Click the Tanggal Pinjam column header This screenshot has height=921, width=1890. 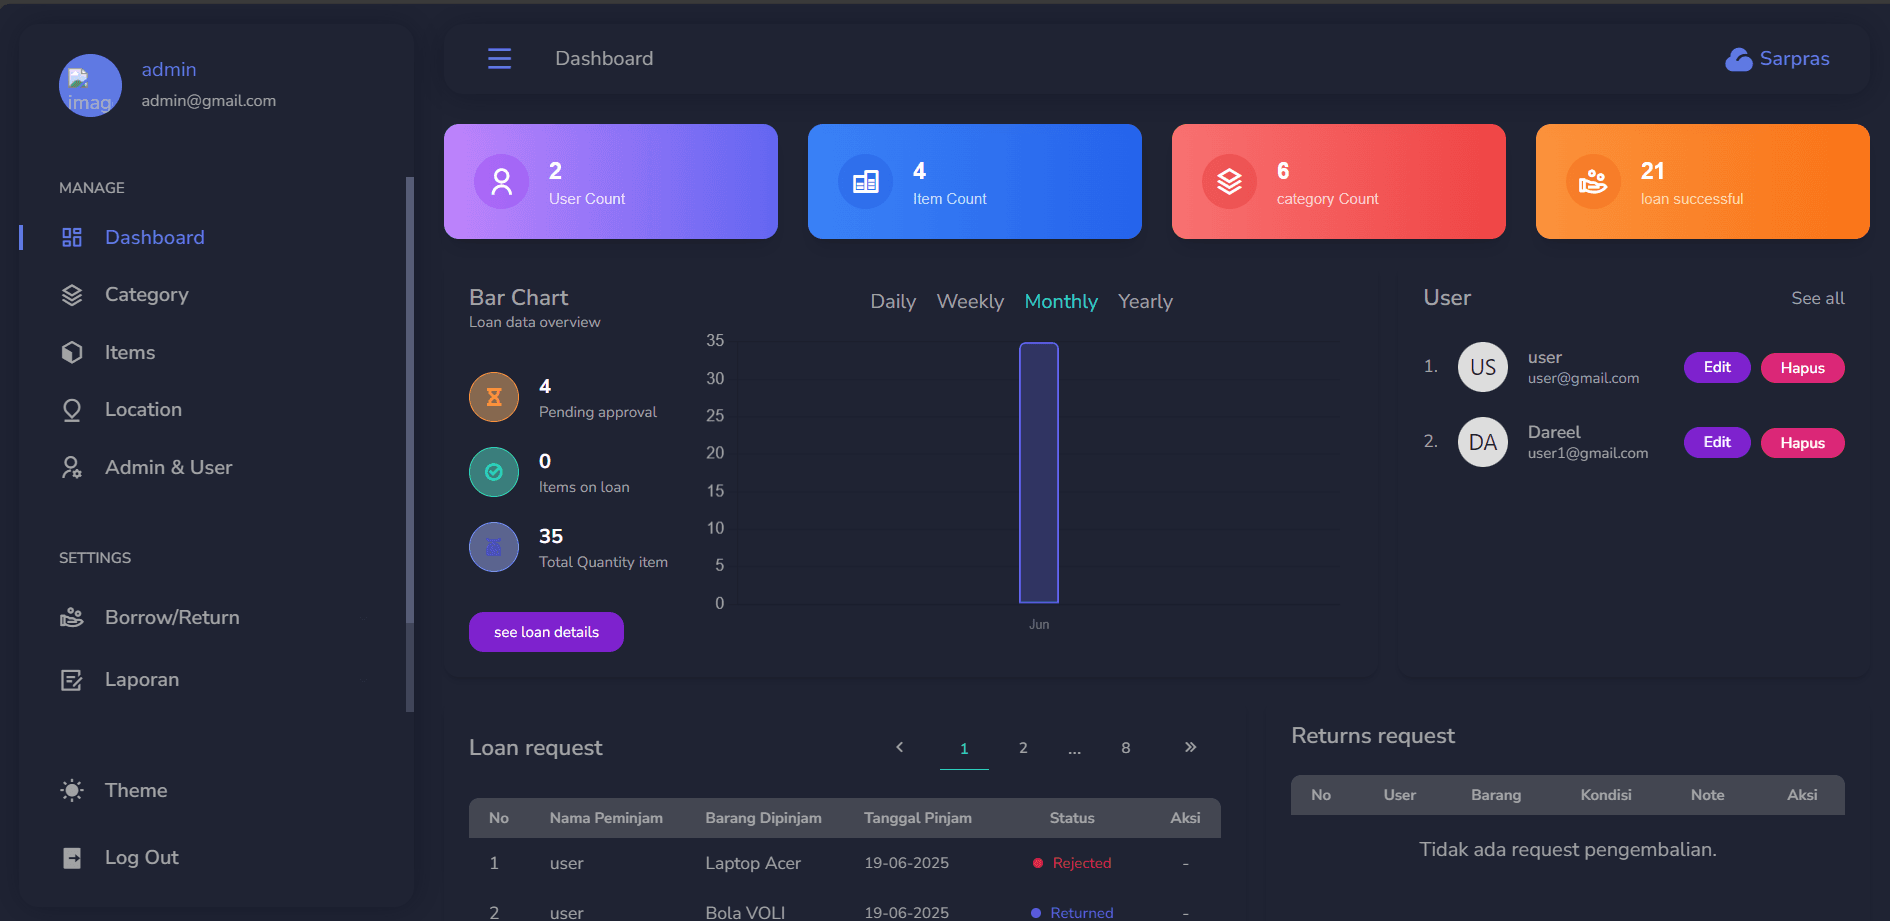(x=918, y=818)
